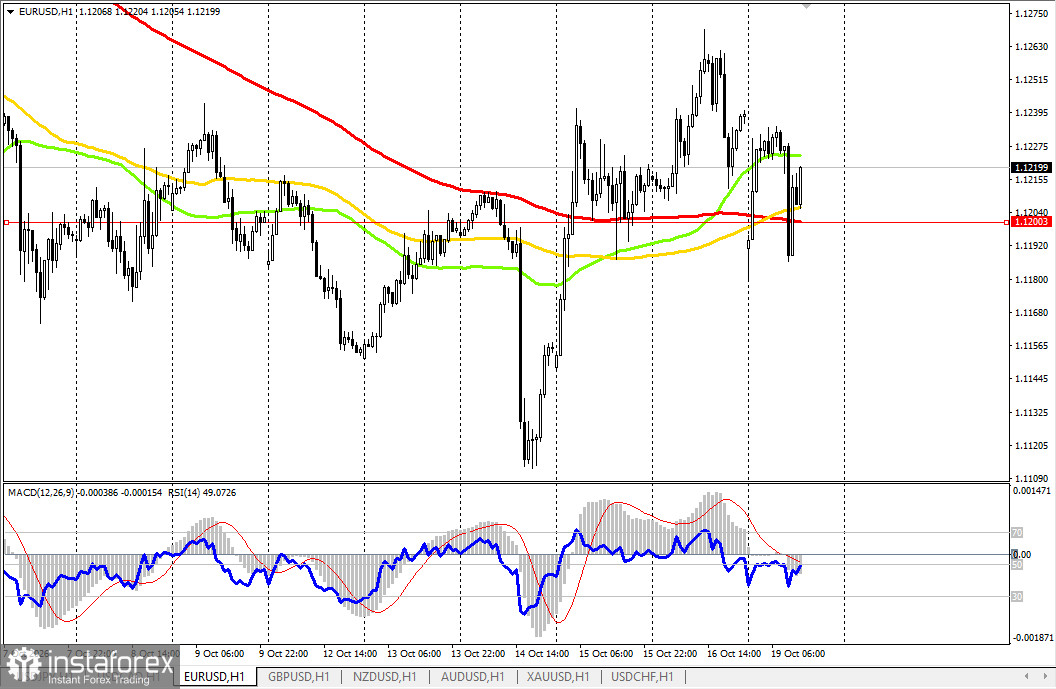
Task: Open the GBPUSD,H1 chart tab
Action: point(299,676)
